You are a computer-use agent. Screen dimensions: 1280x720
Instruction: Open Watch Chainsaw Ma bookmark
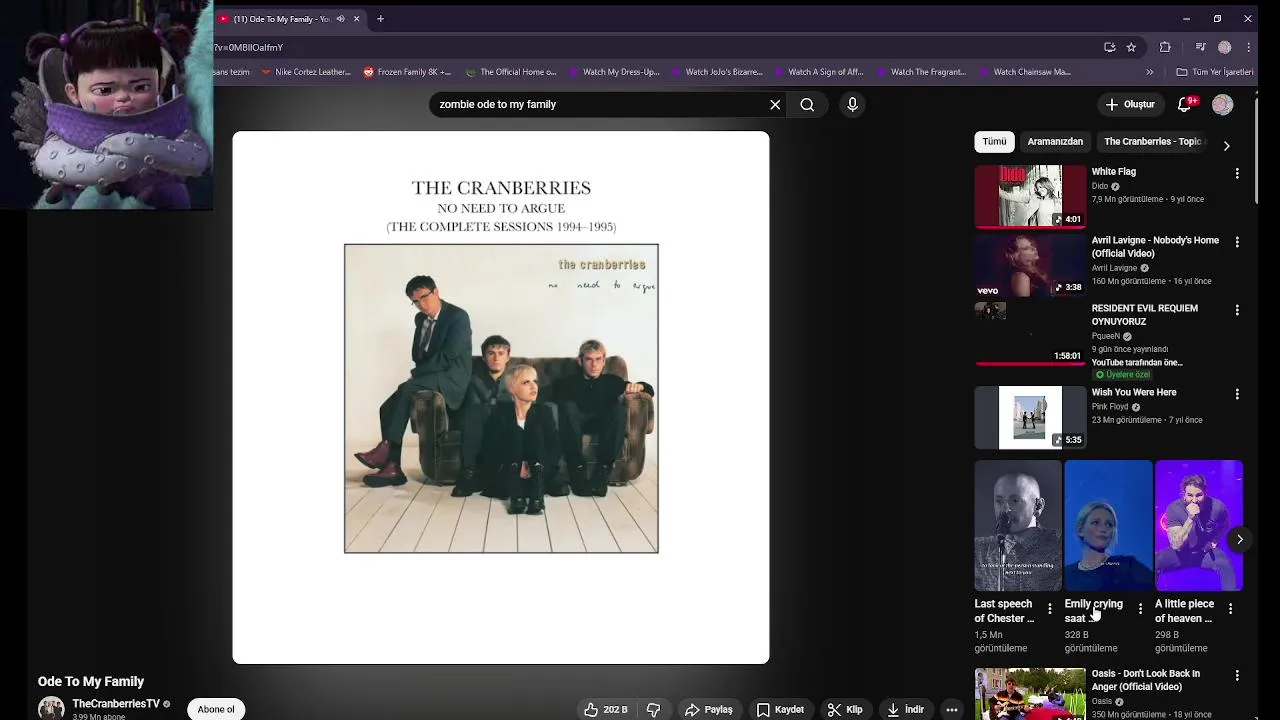click(1025, 72)
